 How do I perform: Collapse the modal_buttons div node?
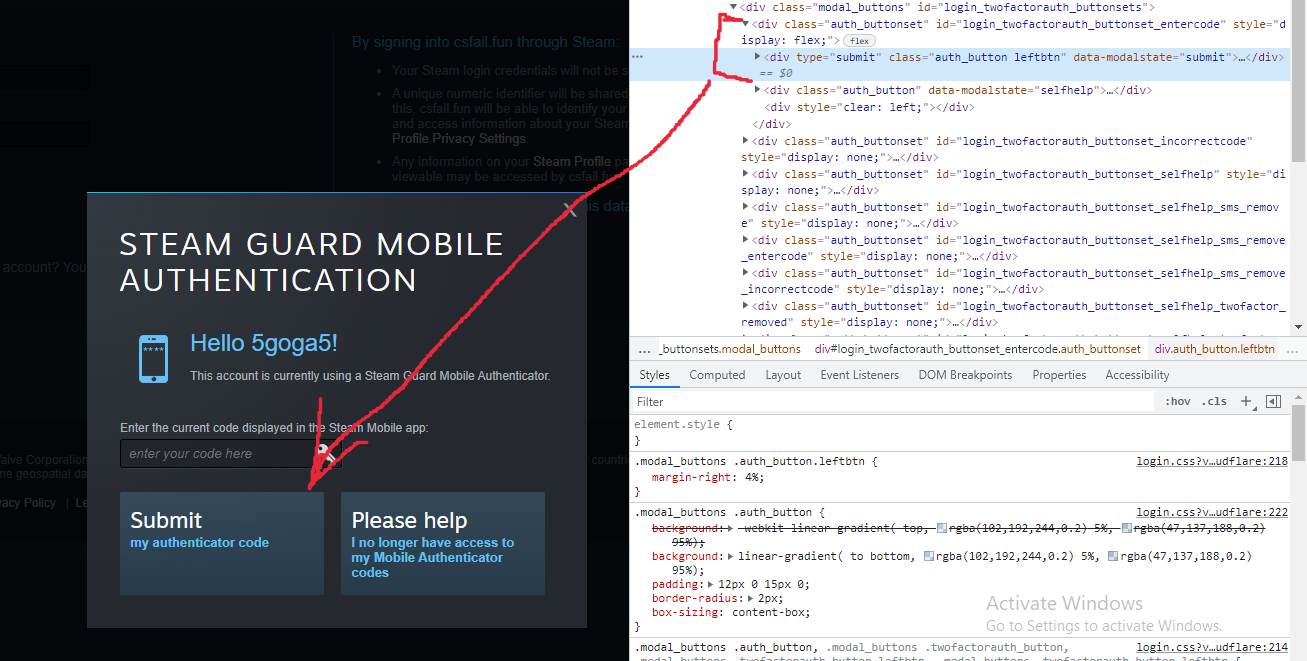pyautogui.click(x=734, y=7)
